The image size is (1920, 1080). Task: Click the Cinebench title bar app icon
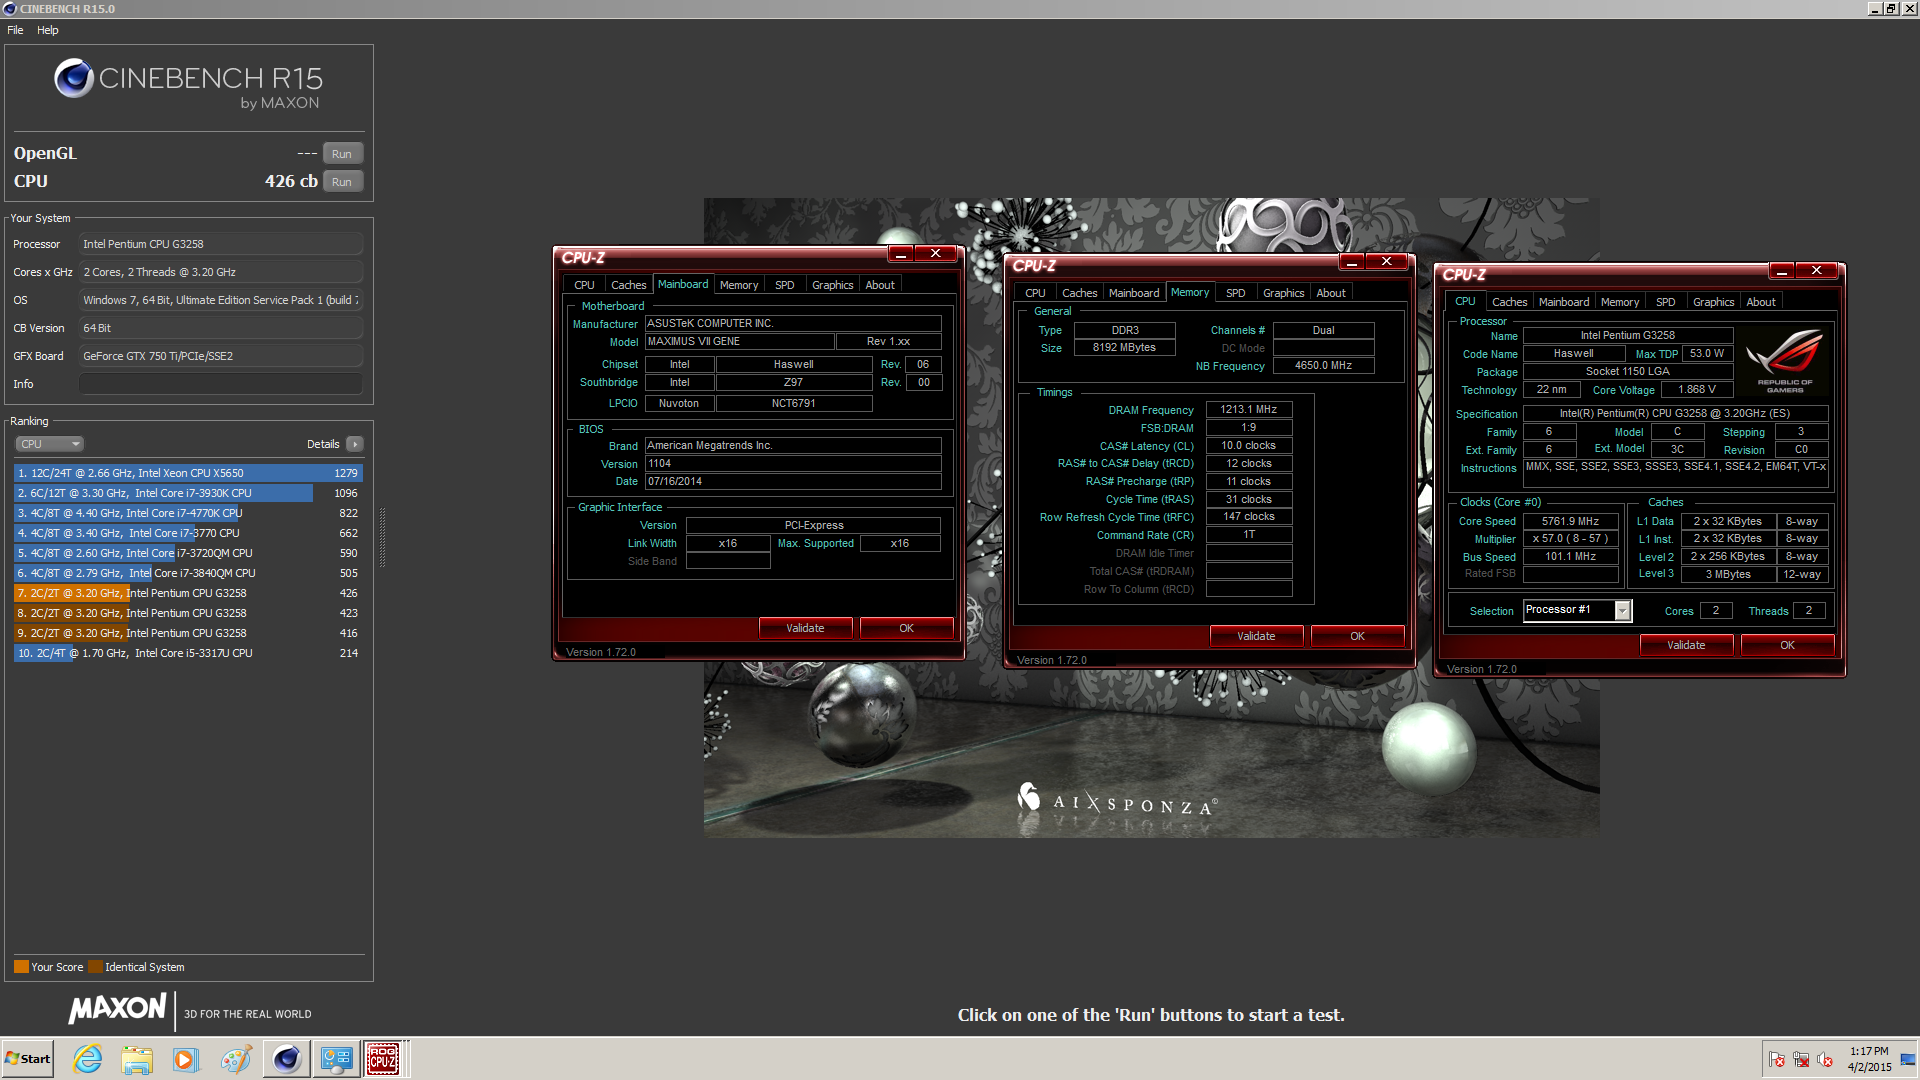(x=10, y=9)
